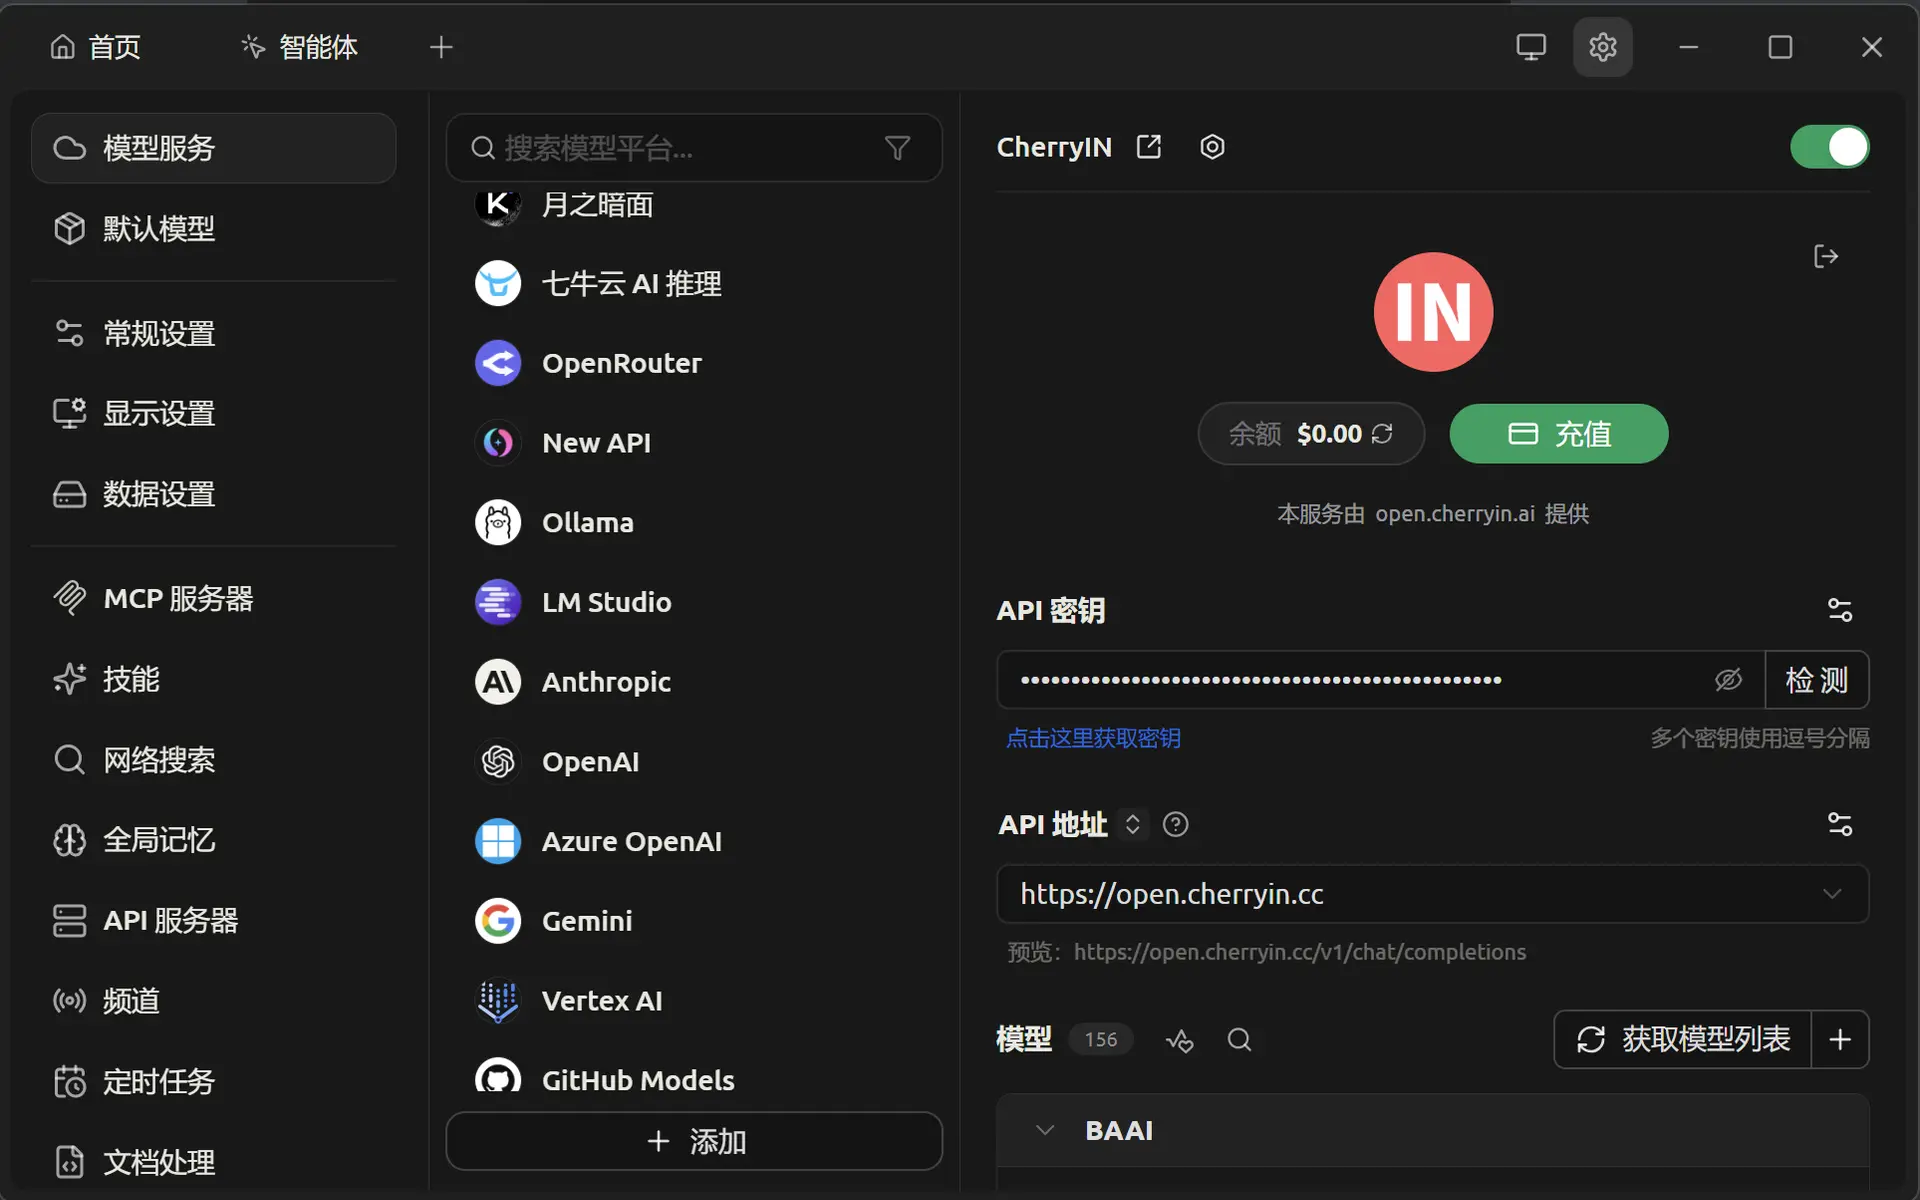Refresh the account balance

tap(1382, 434)
